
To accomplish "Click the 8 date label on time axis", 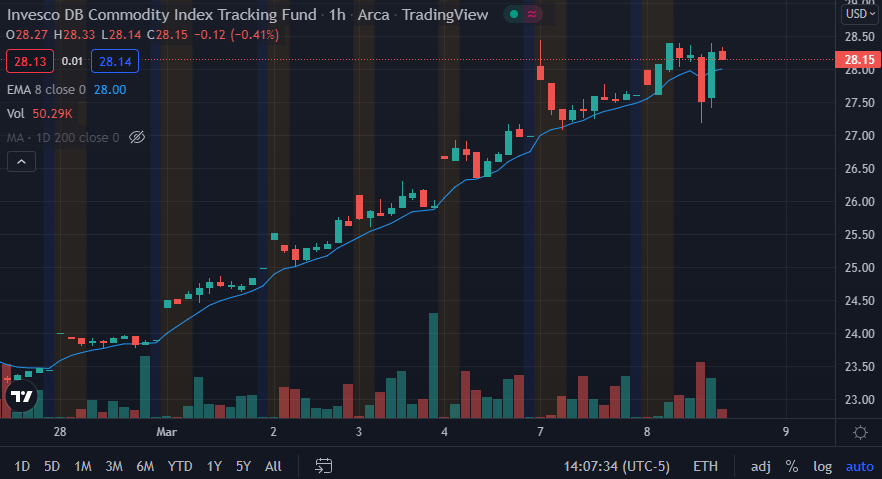I will 647,432.
